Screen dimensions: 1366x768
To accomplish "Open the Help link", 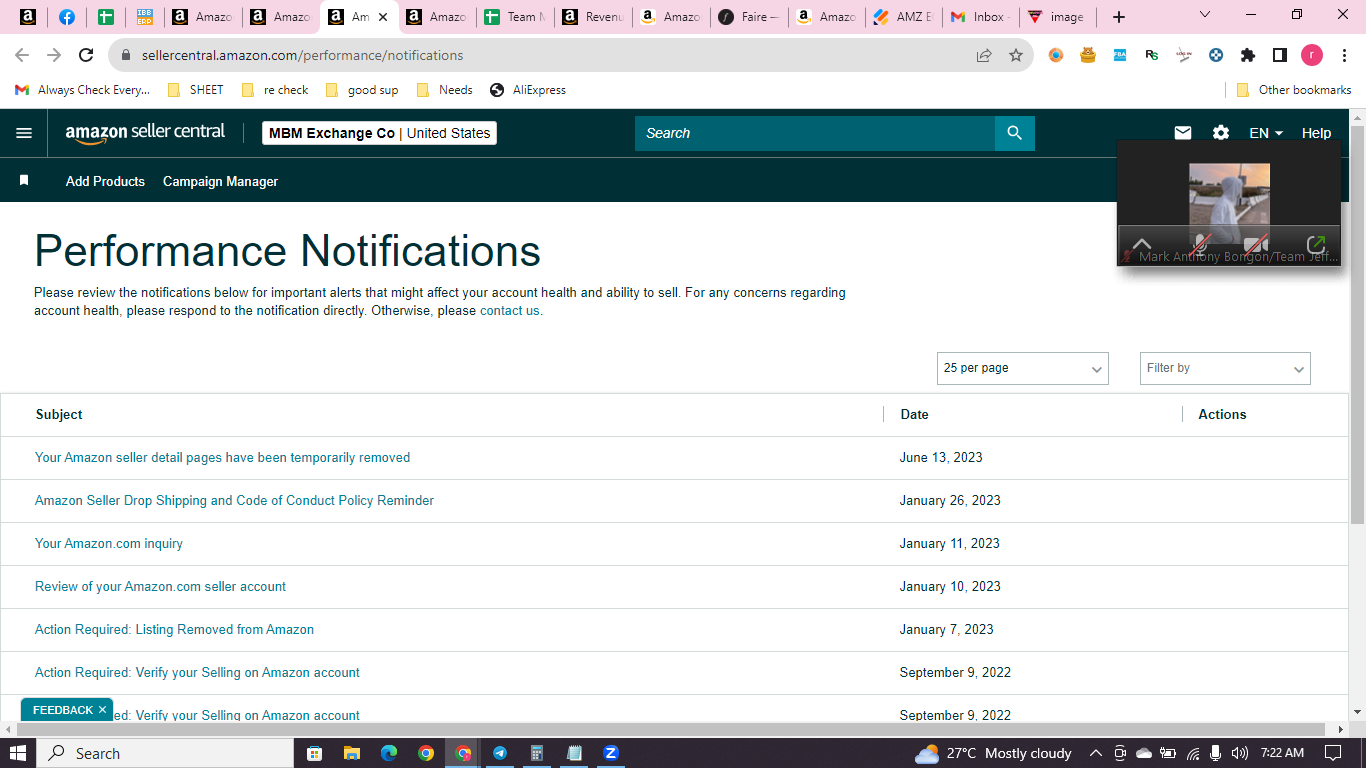I will coord(1316,133).
